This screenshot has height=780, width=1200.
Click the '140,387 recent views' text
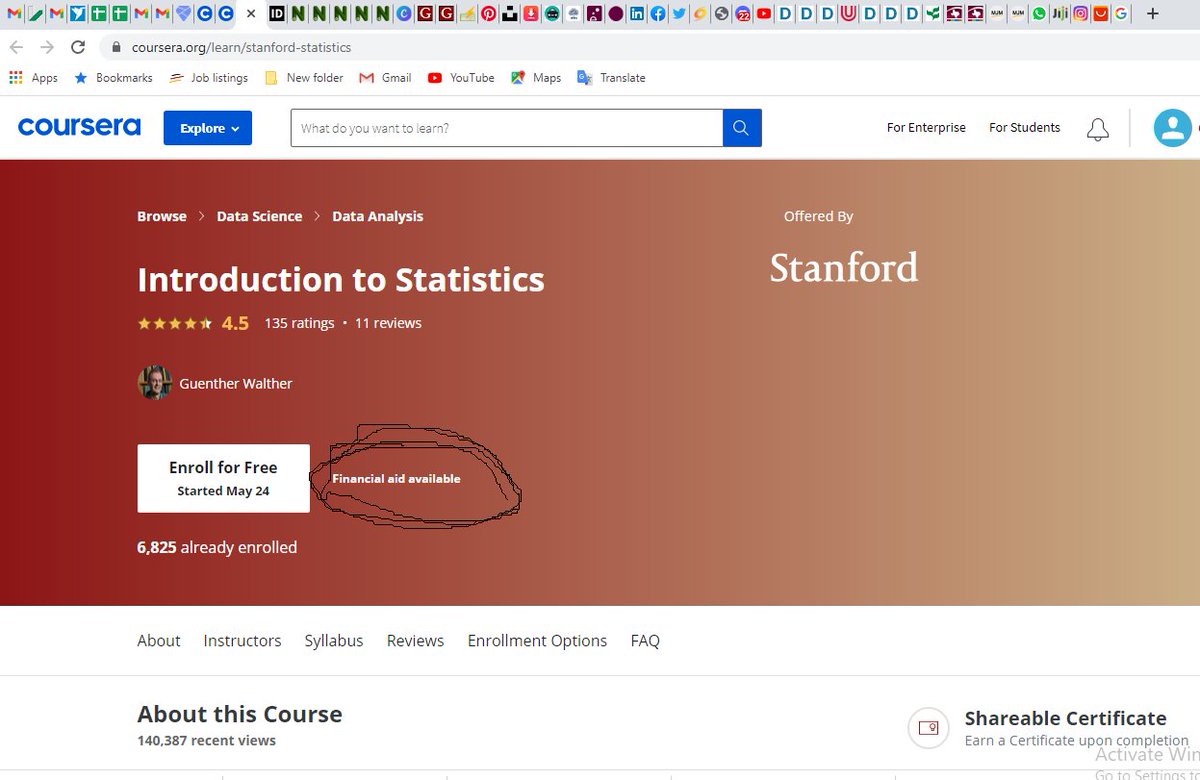[x=206, y=741]
